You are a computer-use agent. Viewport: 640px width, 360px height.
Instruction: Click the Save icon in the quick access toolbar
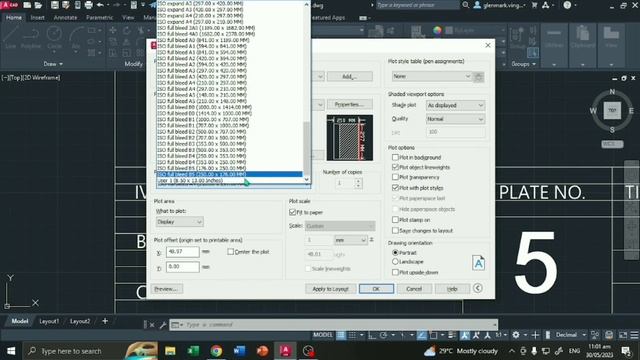[x=54, y=5]
